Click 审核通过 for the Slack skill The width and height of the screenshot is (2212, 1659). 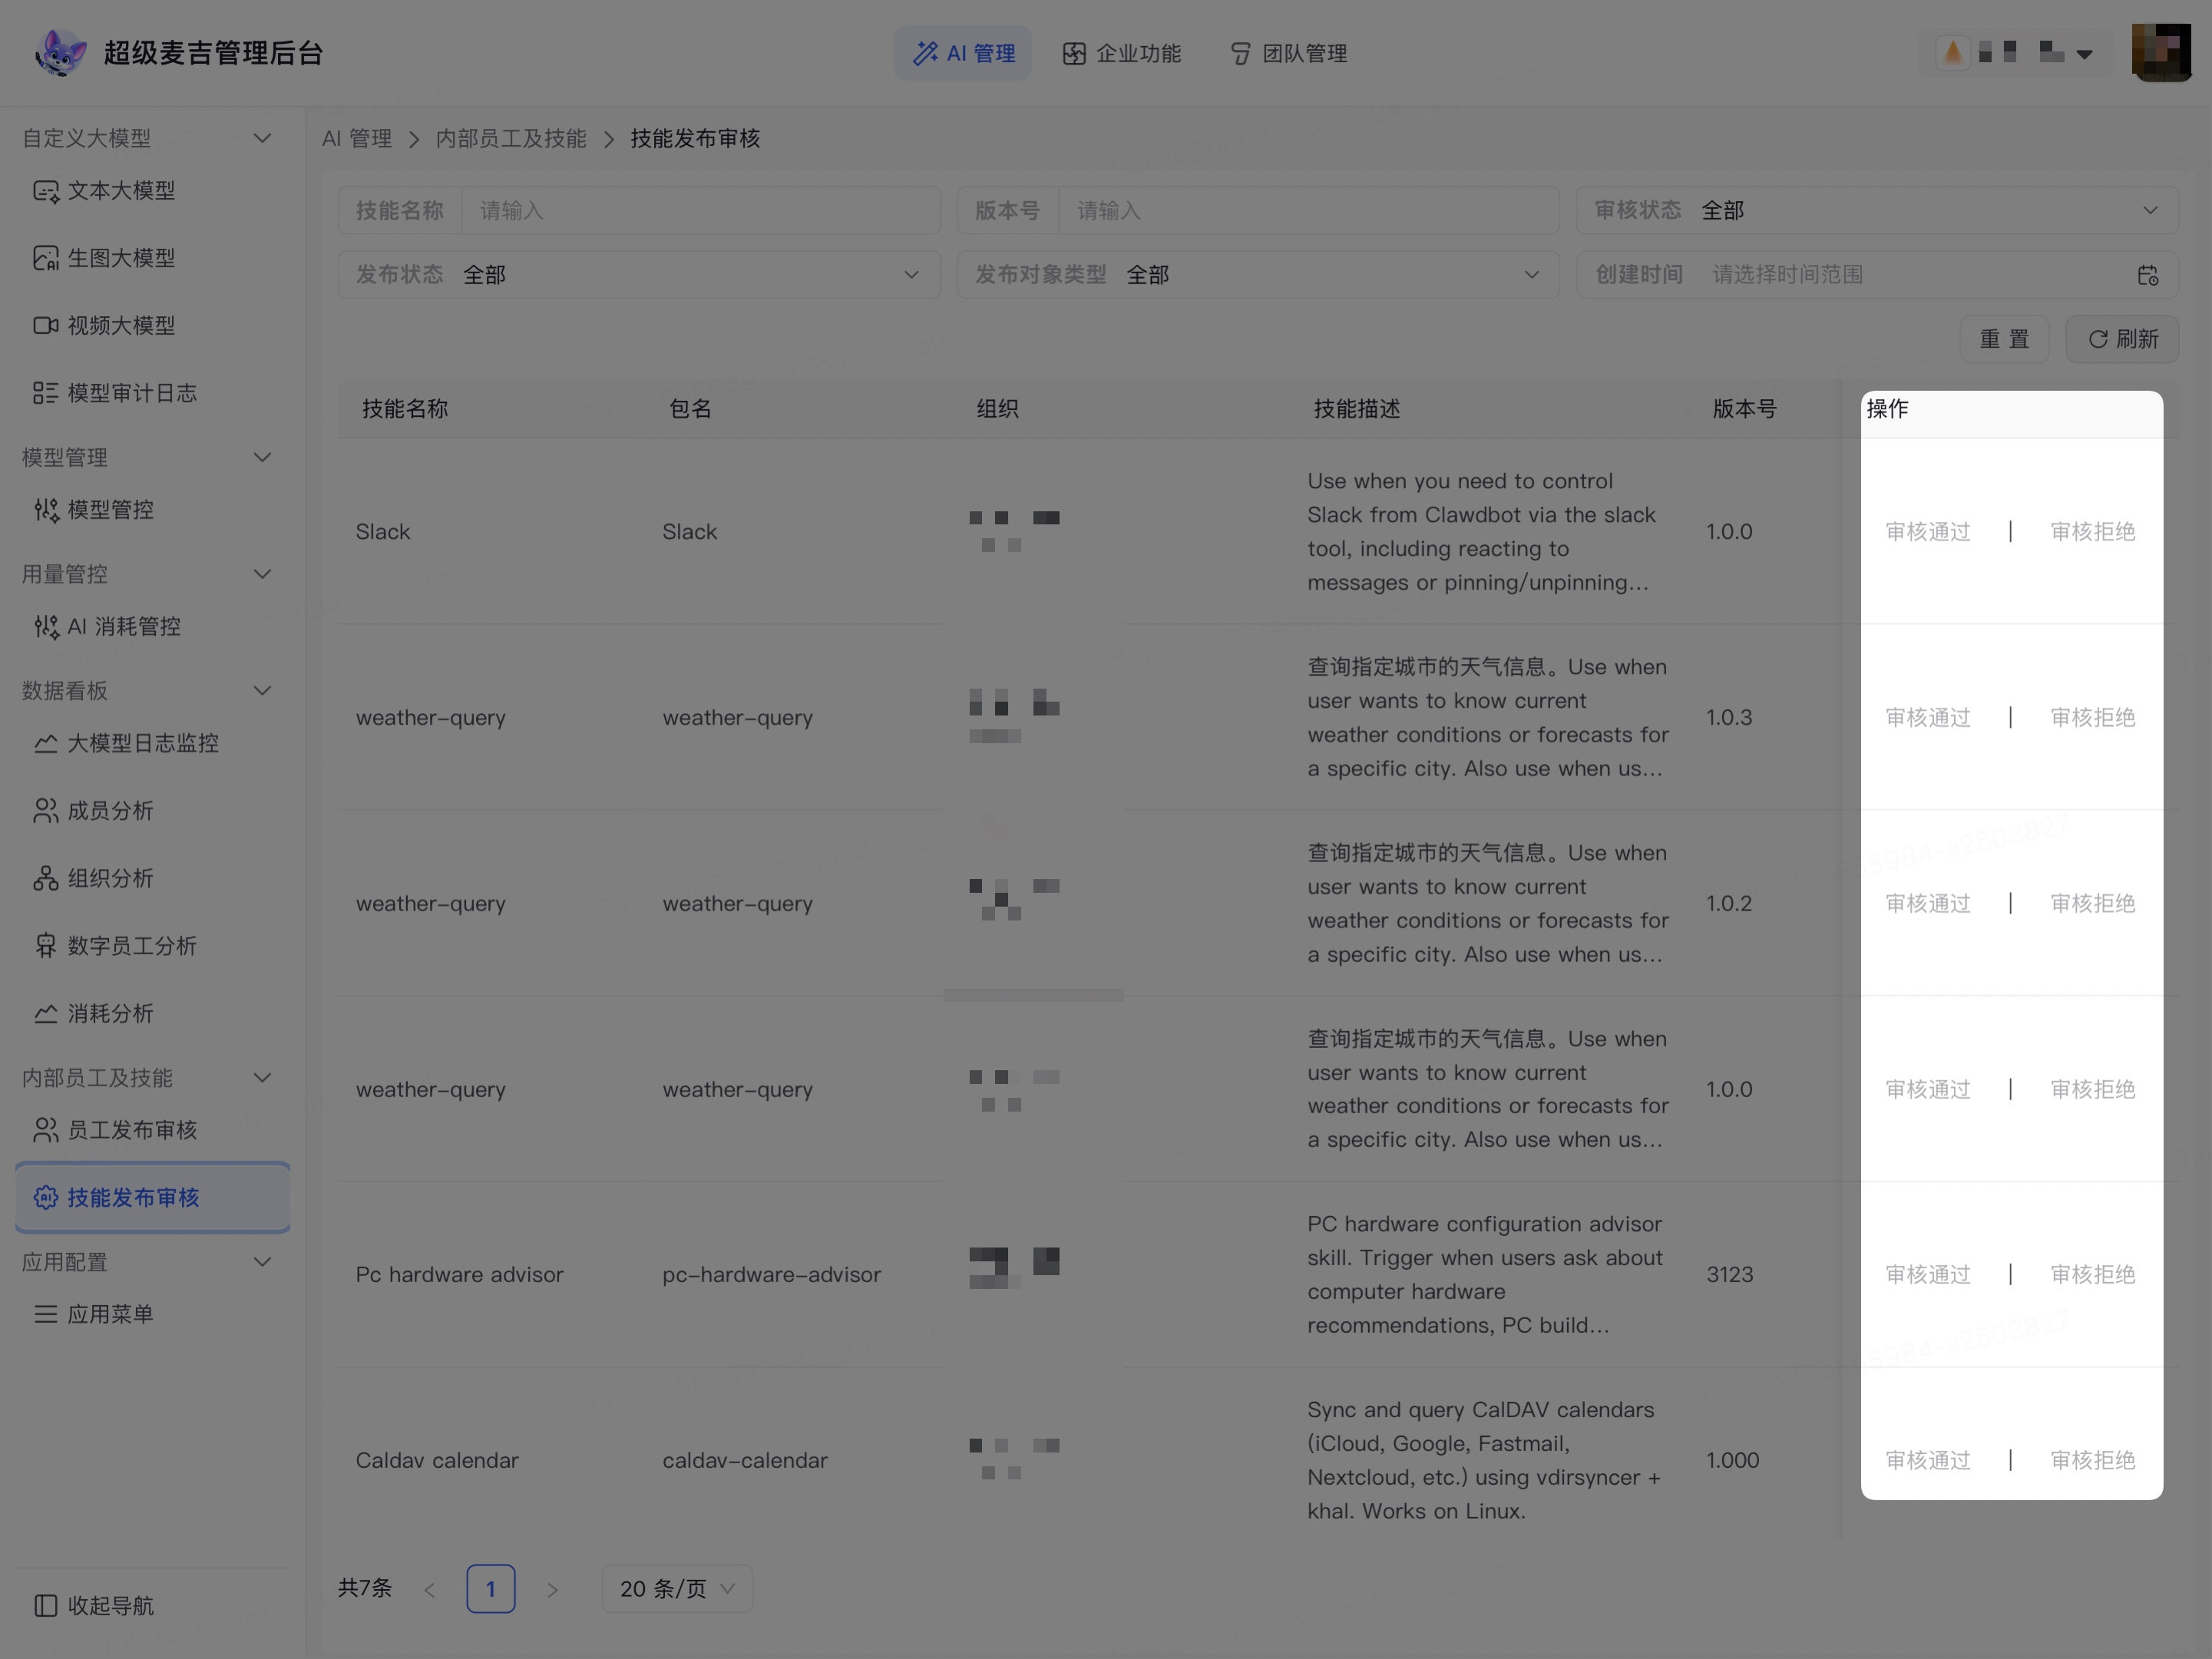[x=1927, y=532]
